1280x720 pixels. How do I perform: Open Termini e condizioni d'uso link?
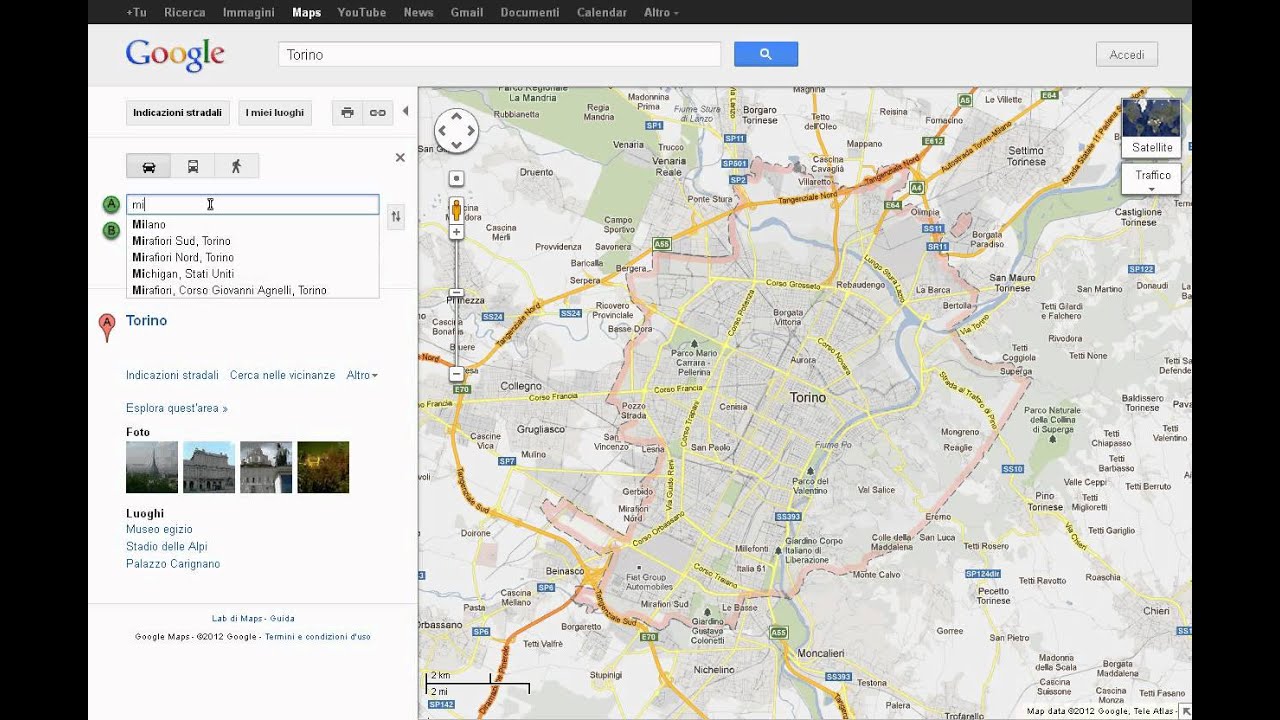pyautogui.click(x=318, y=636)
